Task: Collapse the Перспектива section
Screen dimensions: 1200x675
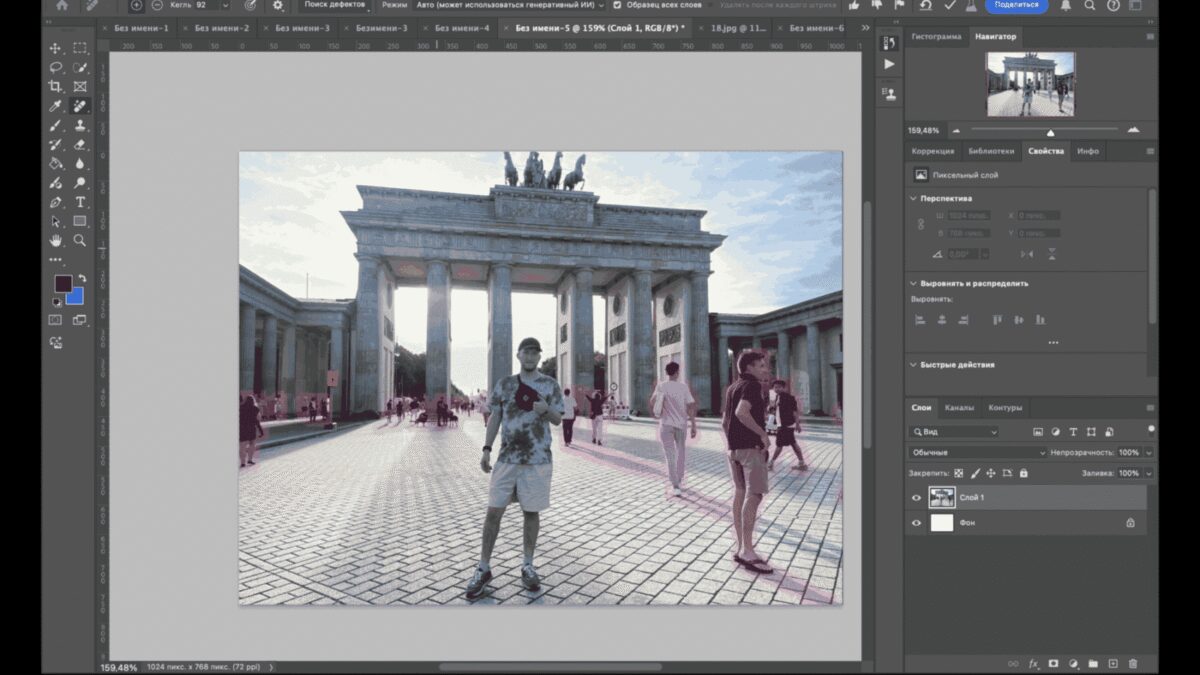Action: click(913, 198)
